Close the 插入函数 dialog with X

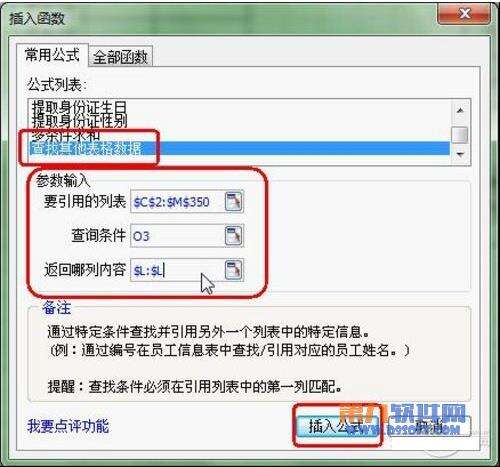(464, 14)
